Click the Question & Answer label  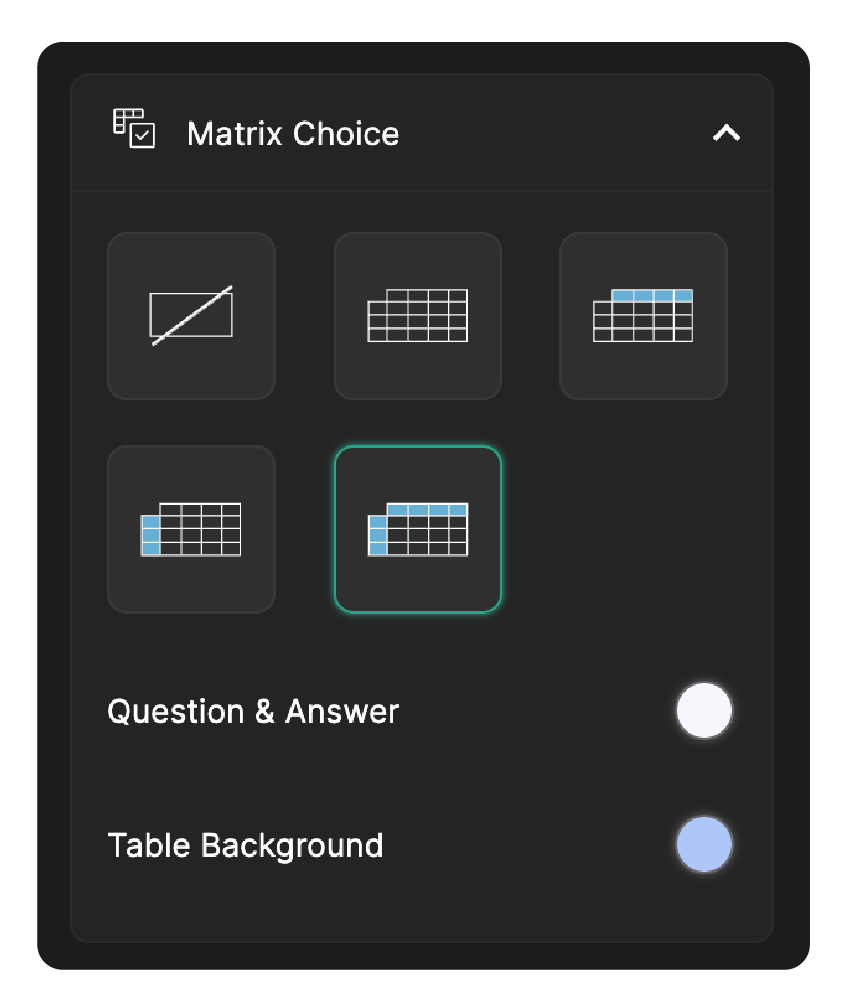[x=252, y=711]
